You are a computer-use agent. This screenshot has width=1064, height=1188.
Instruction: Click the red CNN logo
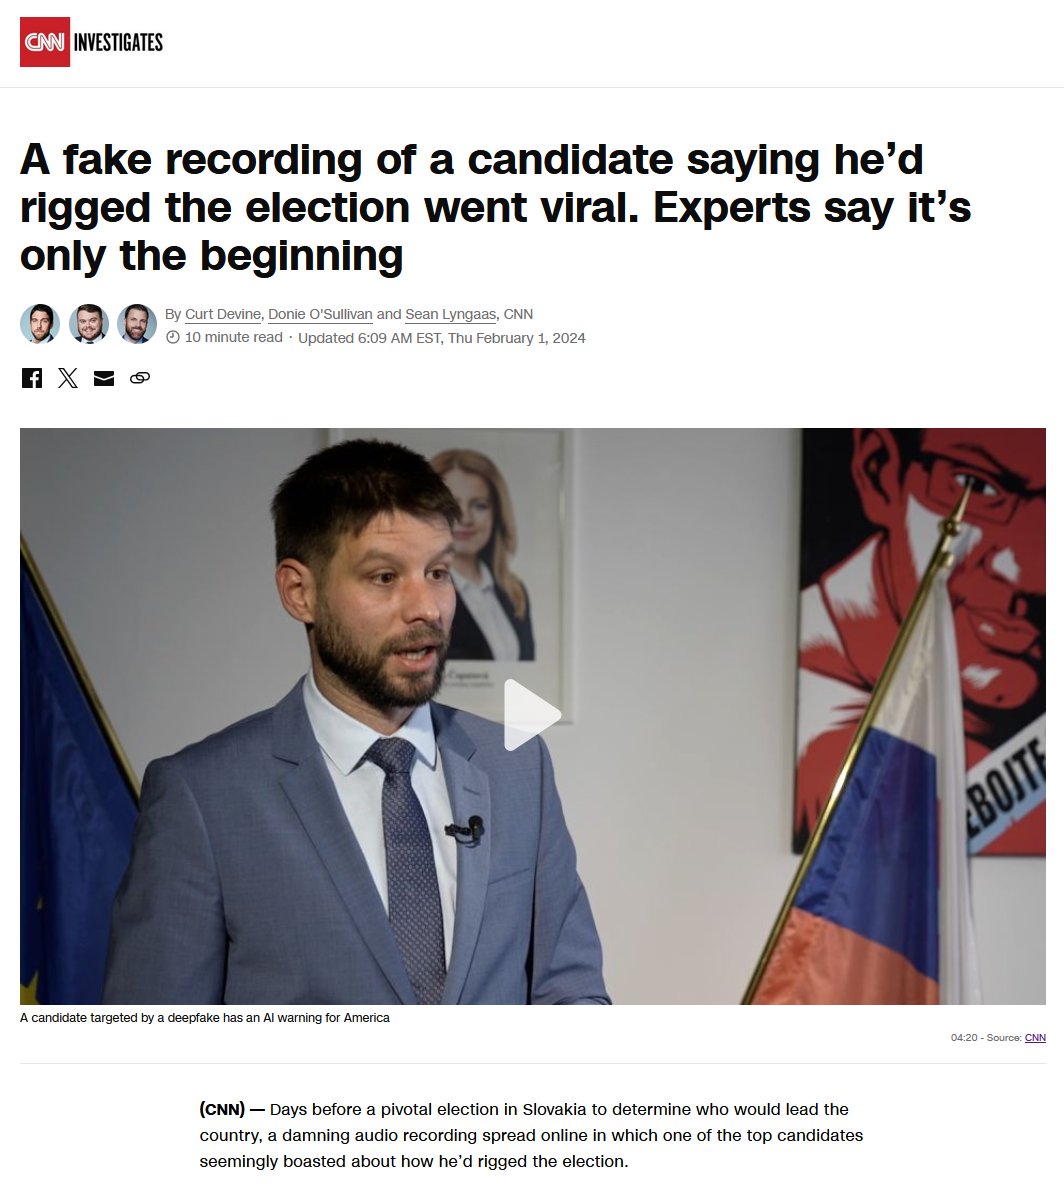45,42
